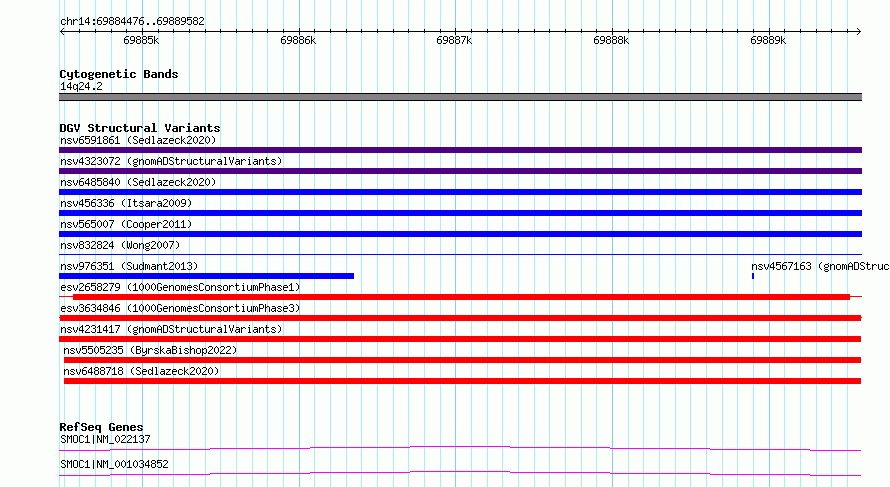Open the SMOC1|NM_001034852 gene label

tap(114, 464)
